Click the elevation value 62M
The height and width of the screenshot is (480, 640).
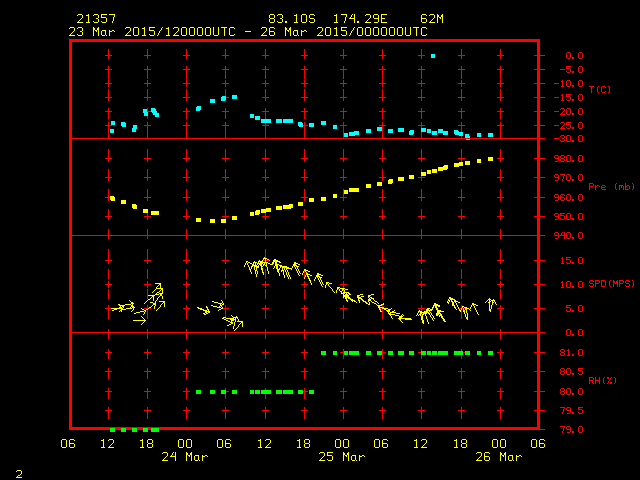pyautogui.click(x=432, y=19)
